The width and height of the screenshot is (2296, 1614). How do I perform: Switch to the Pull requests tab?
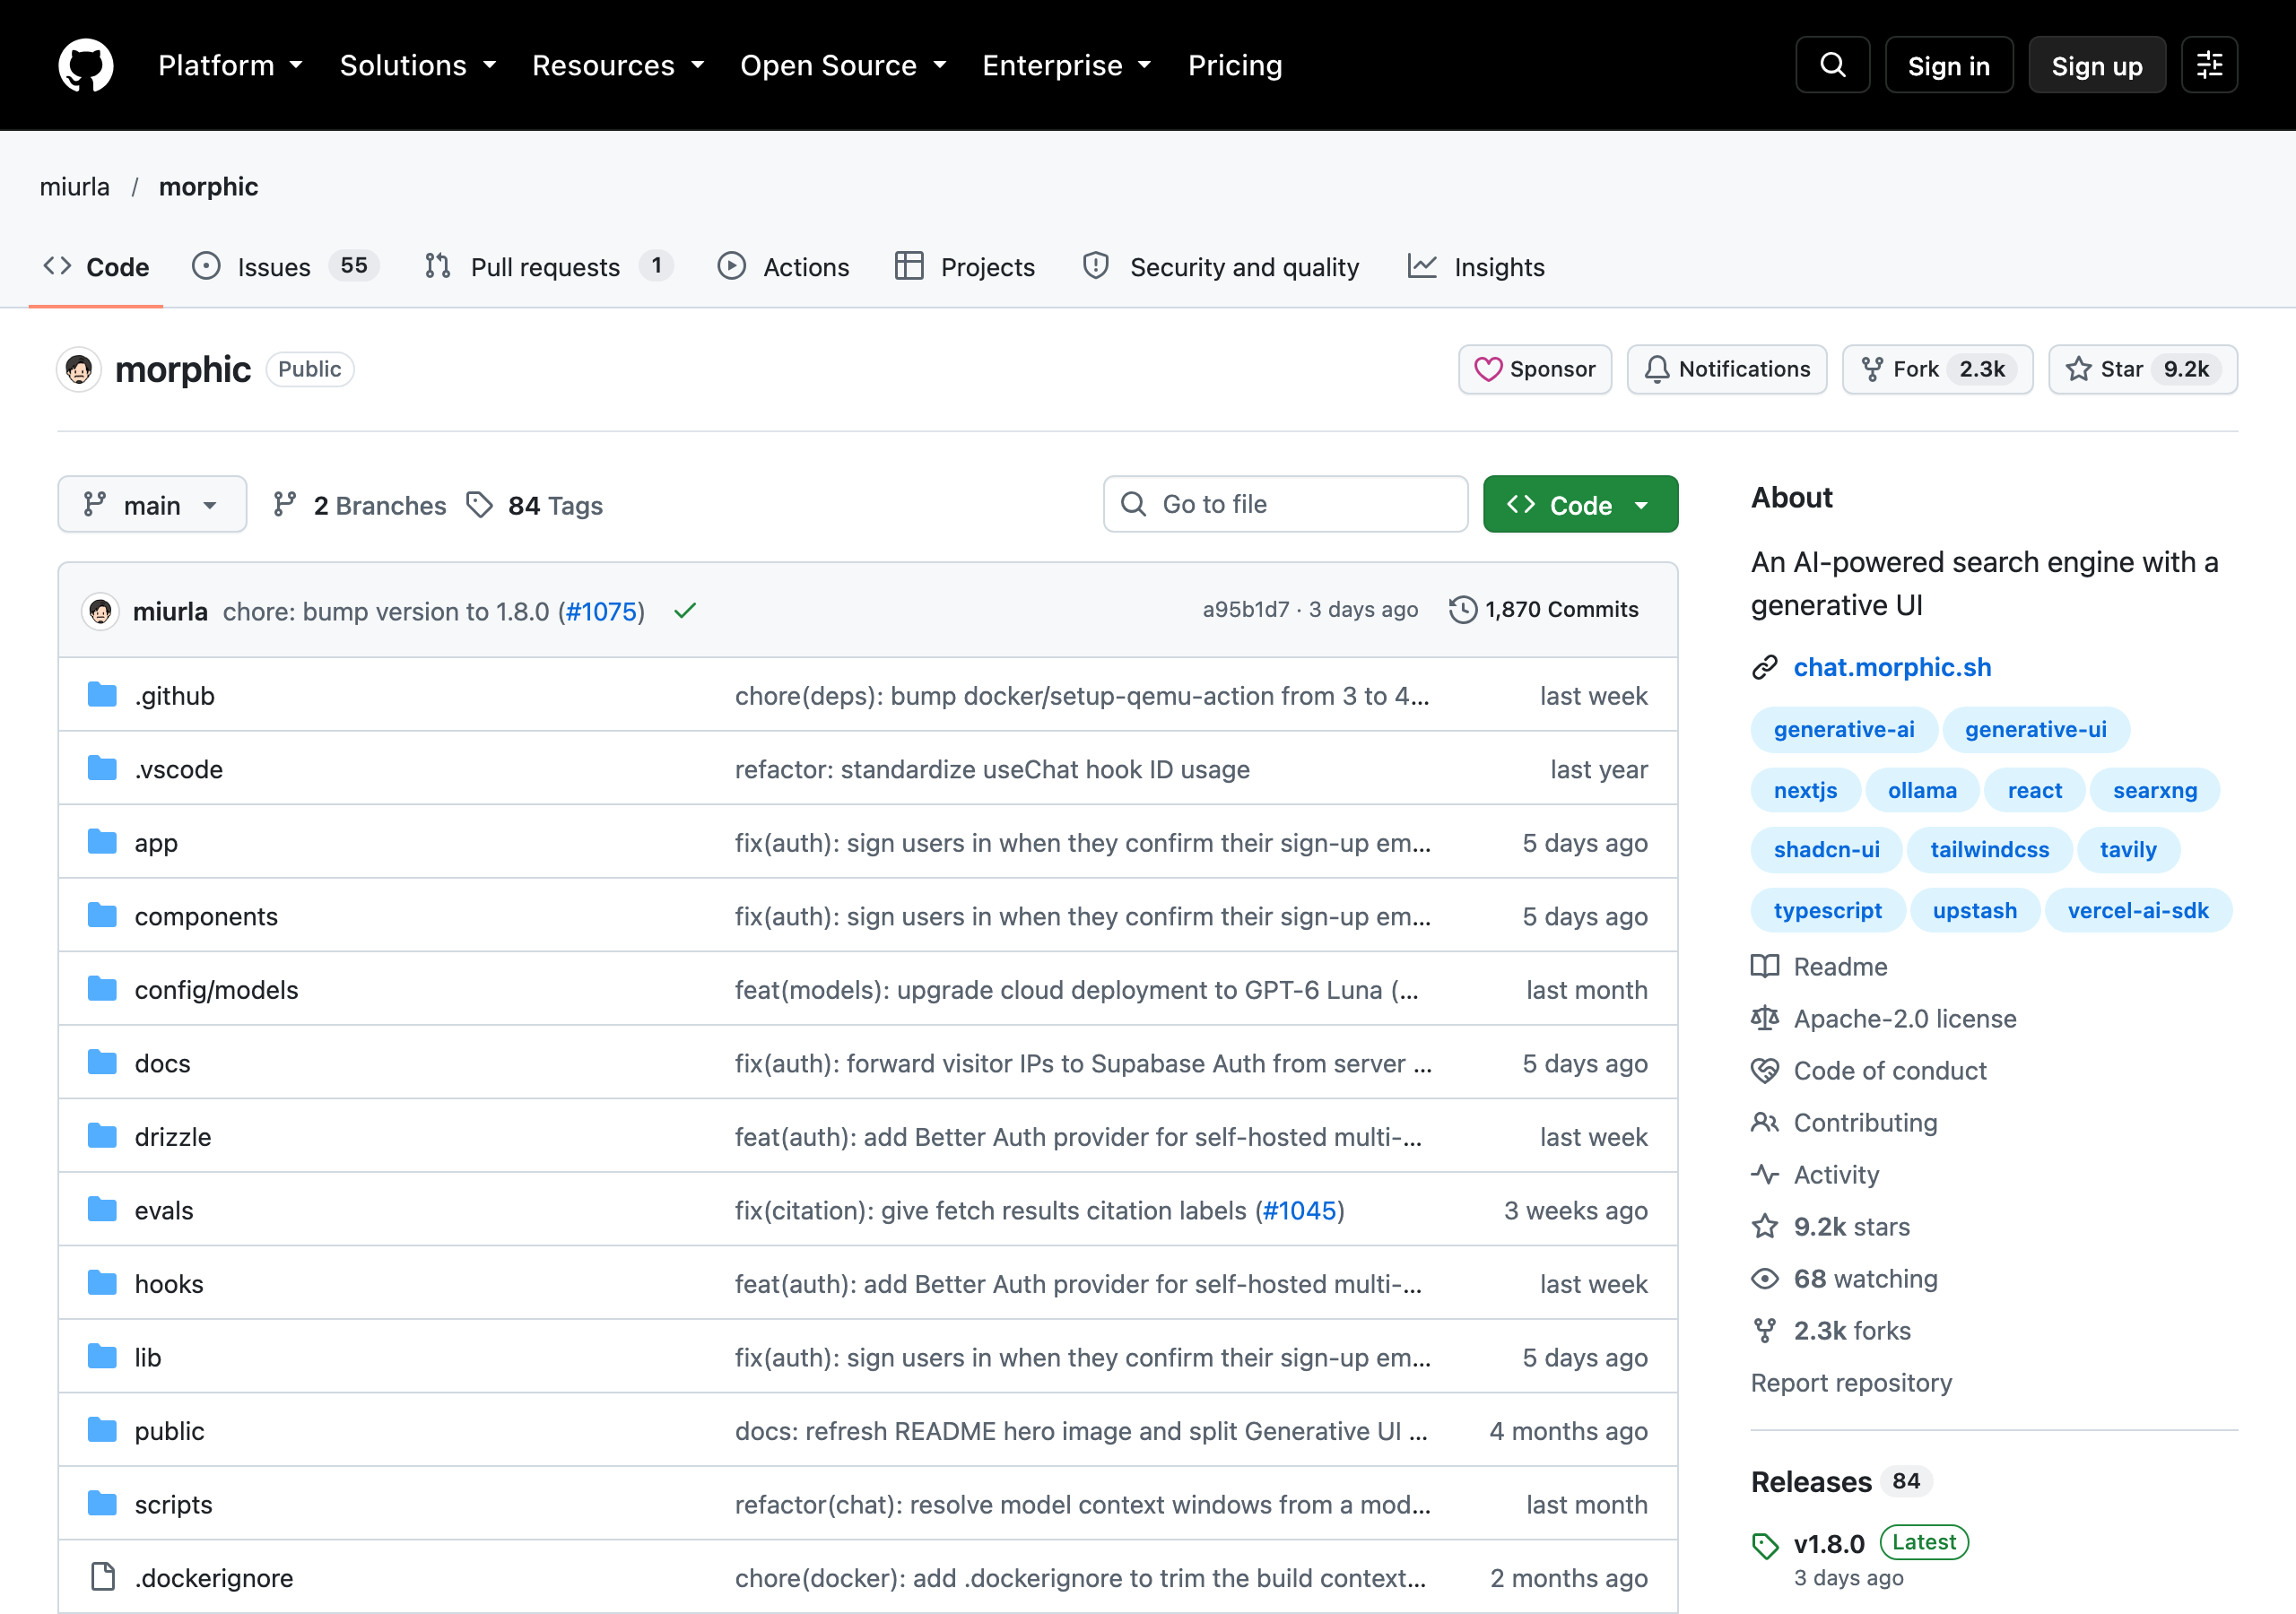tap(549, 267)
